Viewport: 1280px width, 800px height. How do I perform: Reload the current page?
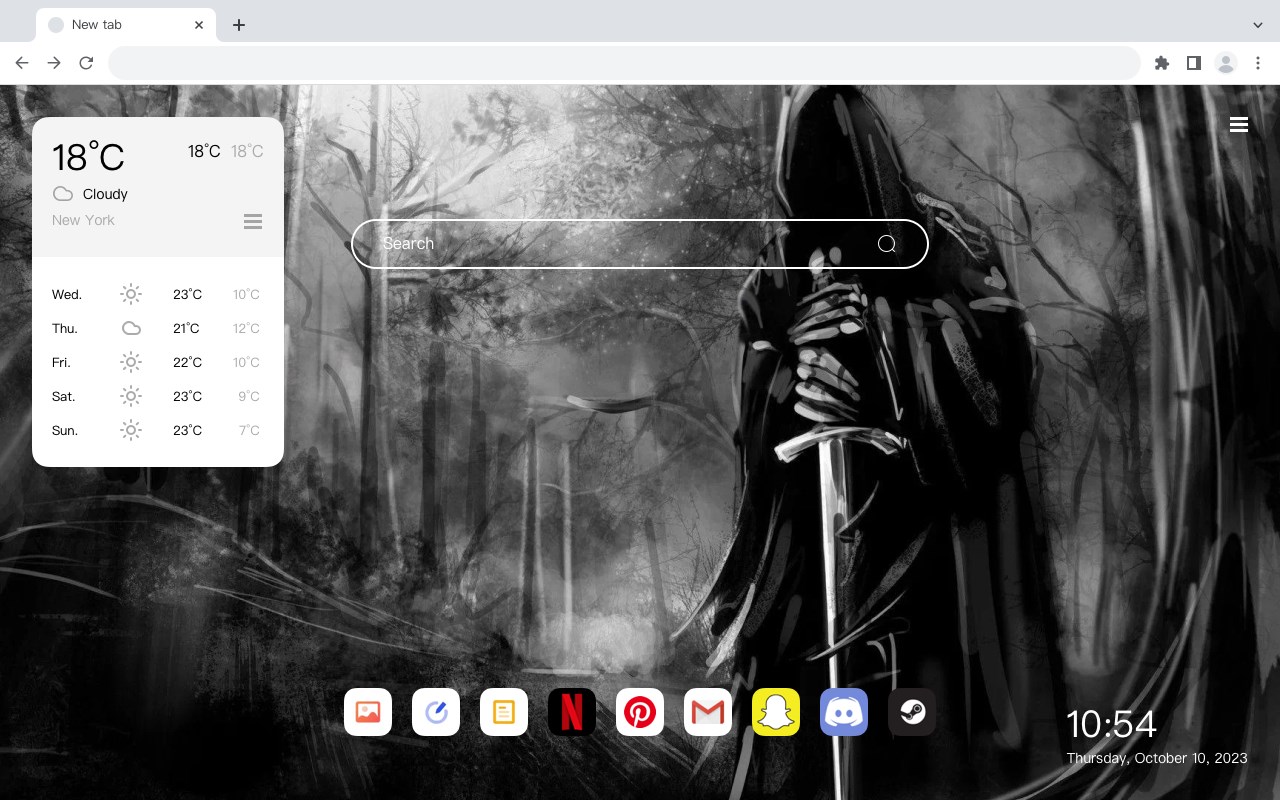click(x=86, y=63)
